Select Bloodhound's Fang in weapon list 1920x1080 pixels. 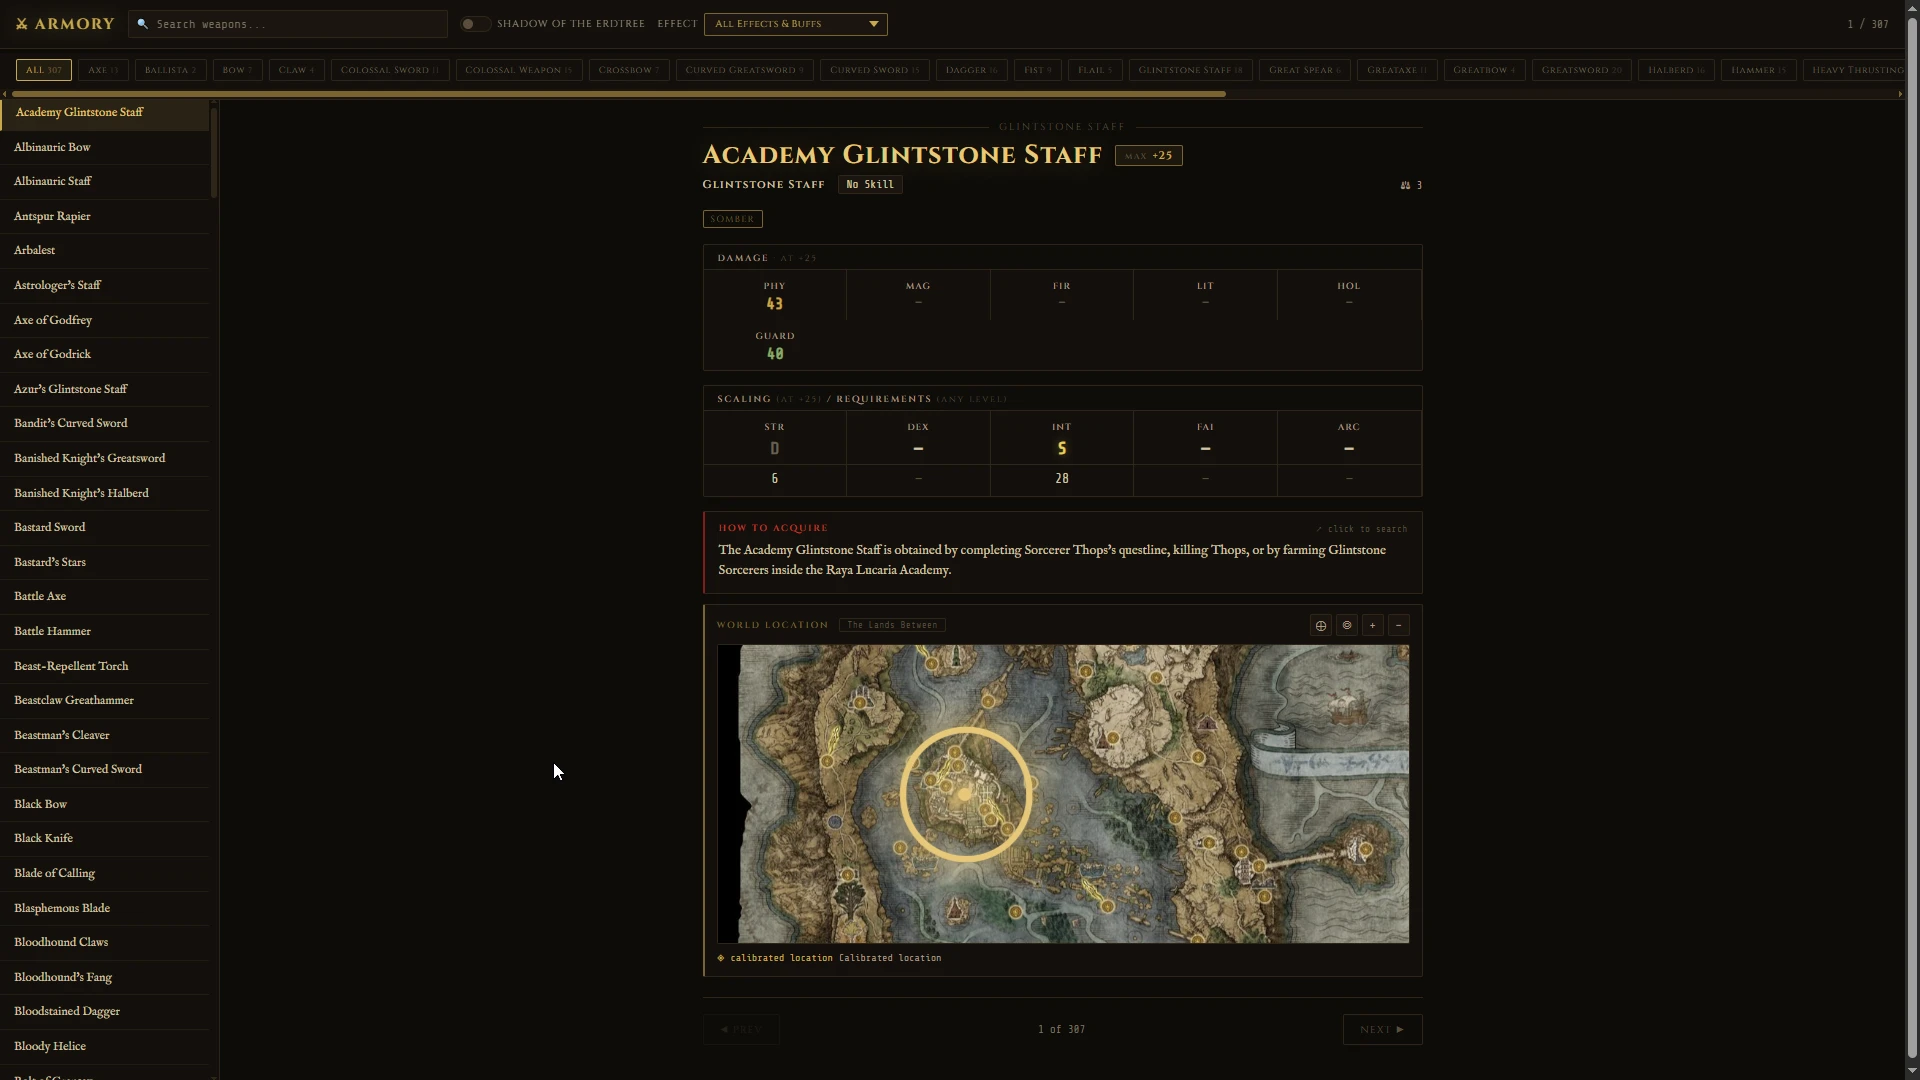tap(105, 978)
